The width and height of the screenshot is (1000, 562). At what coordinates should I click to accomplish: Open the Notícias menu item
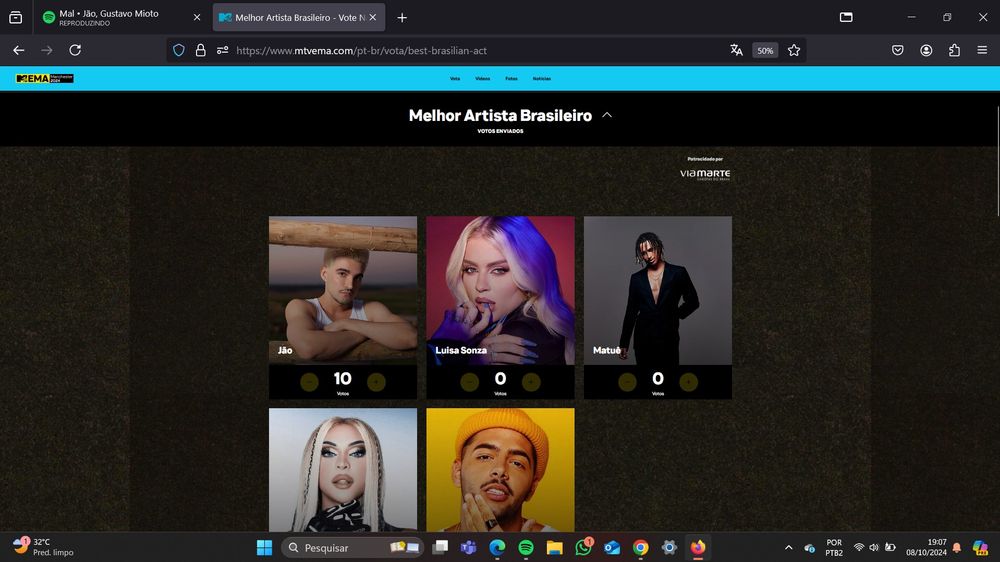tap(541, 78)
